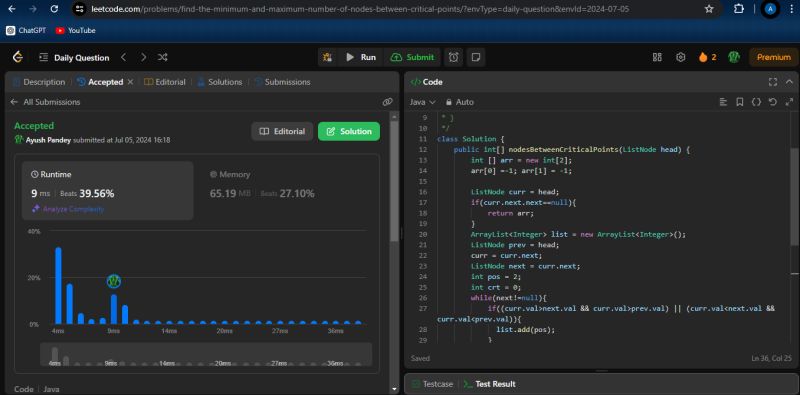Copy submission link icon

tap(387, 102)
